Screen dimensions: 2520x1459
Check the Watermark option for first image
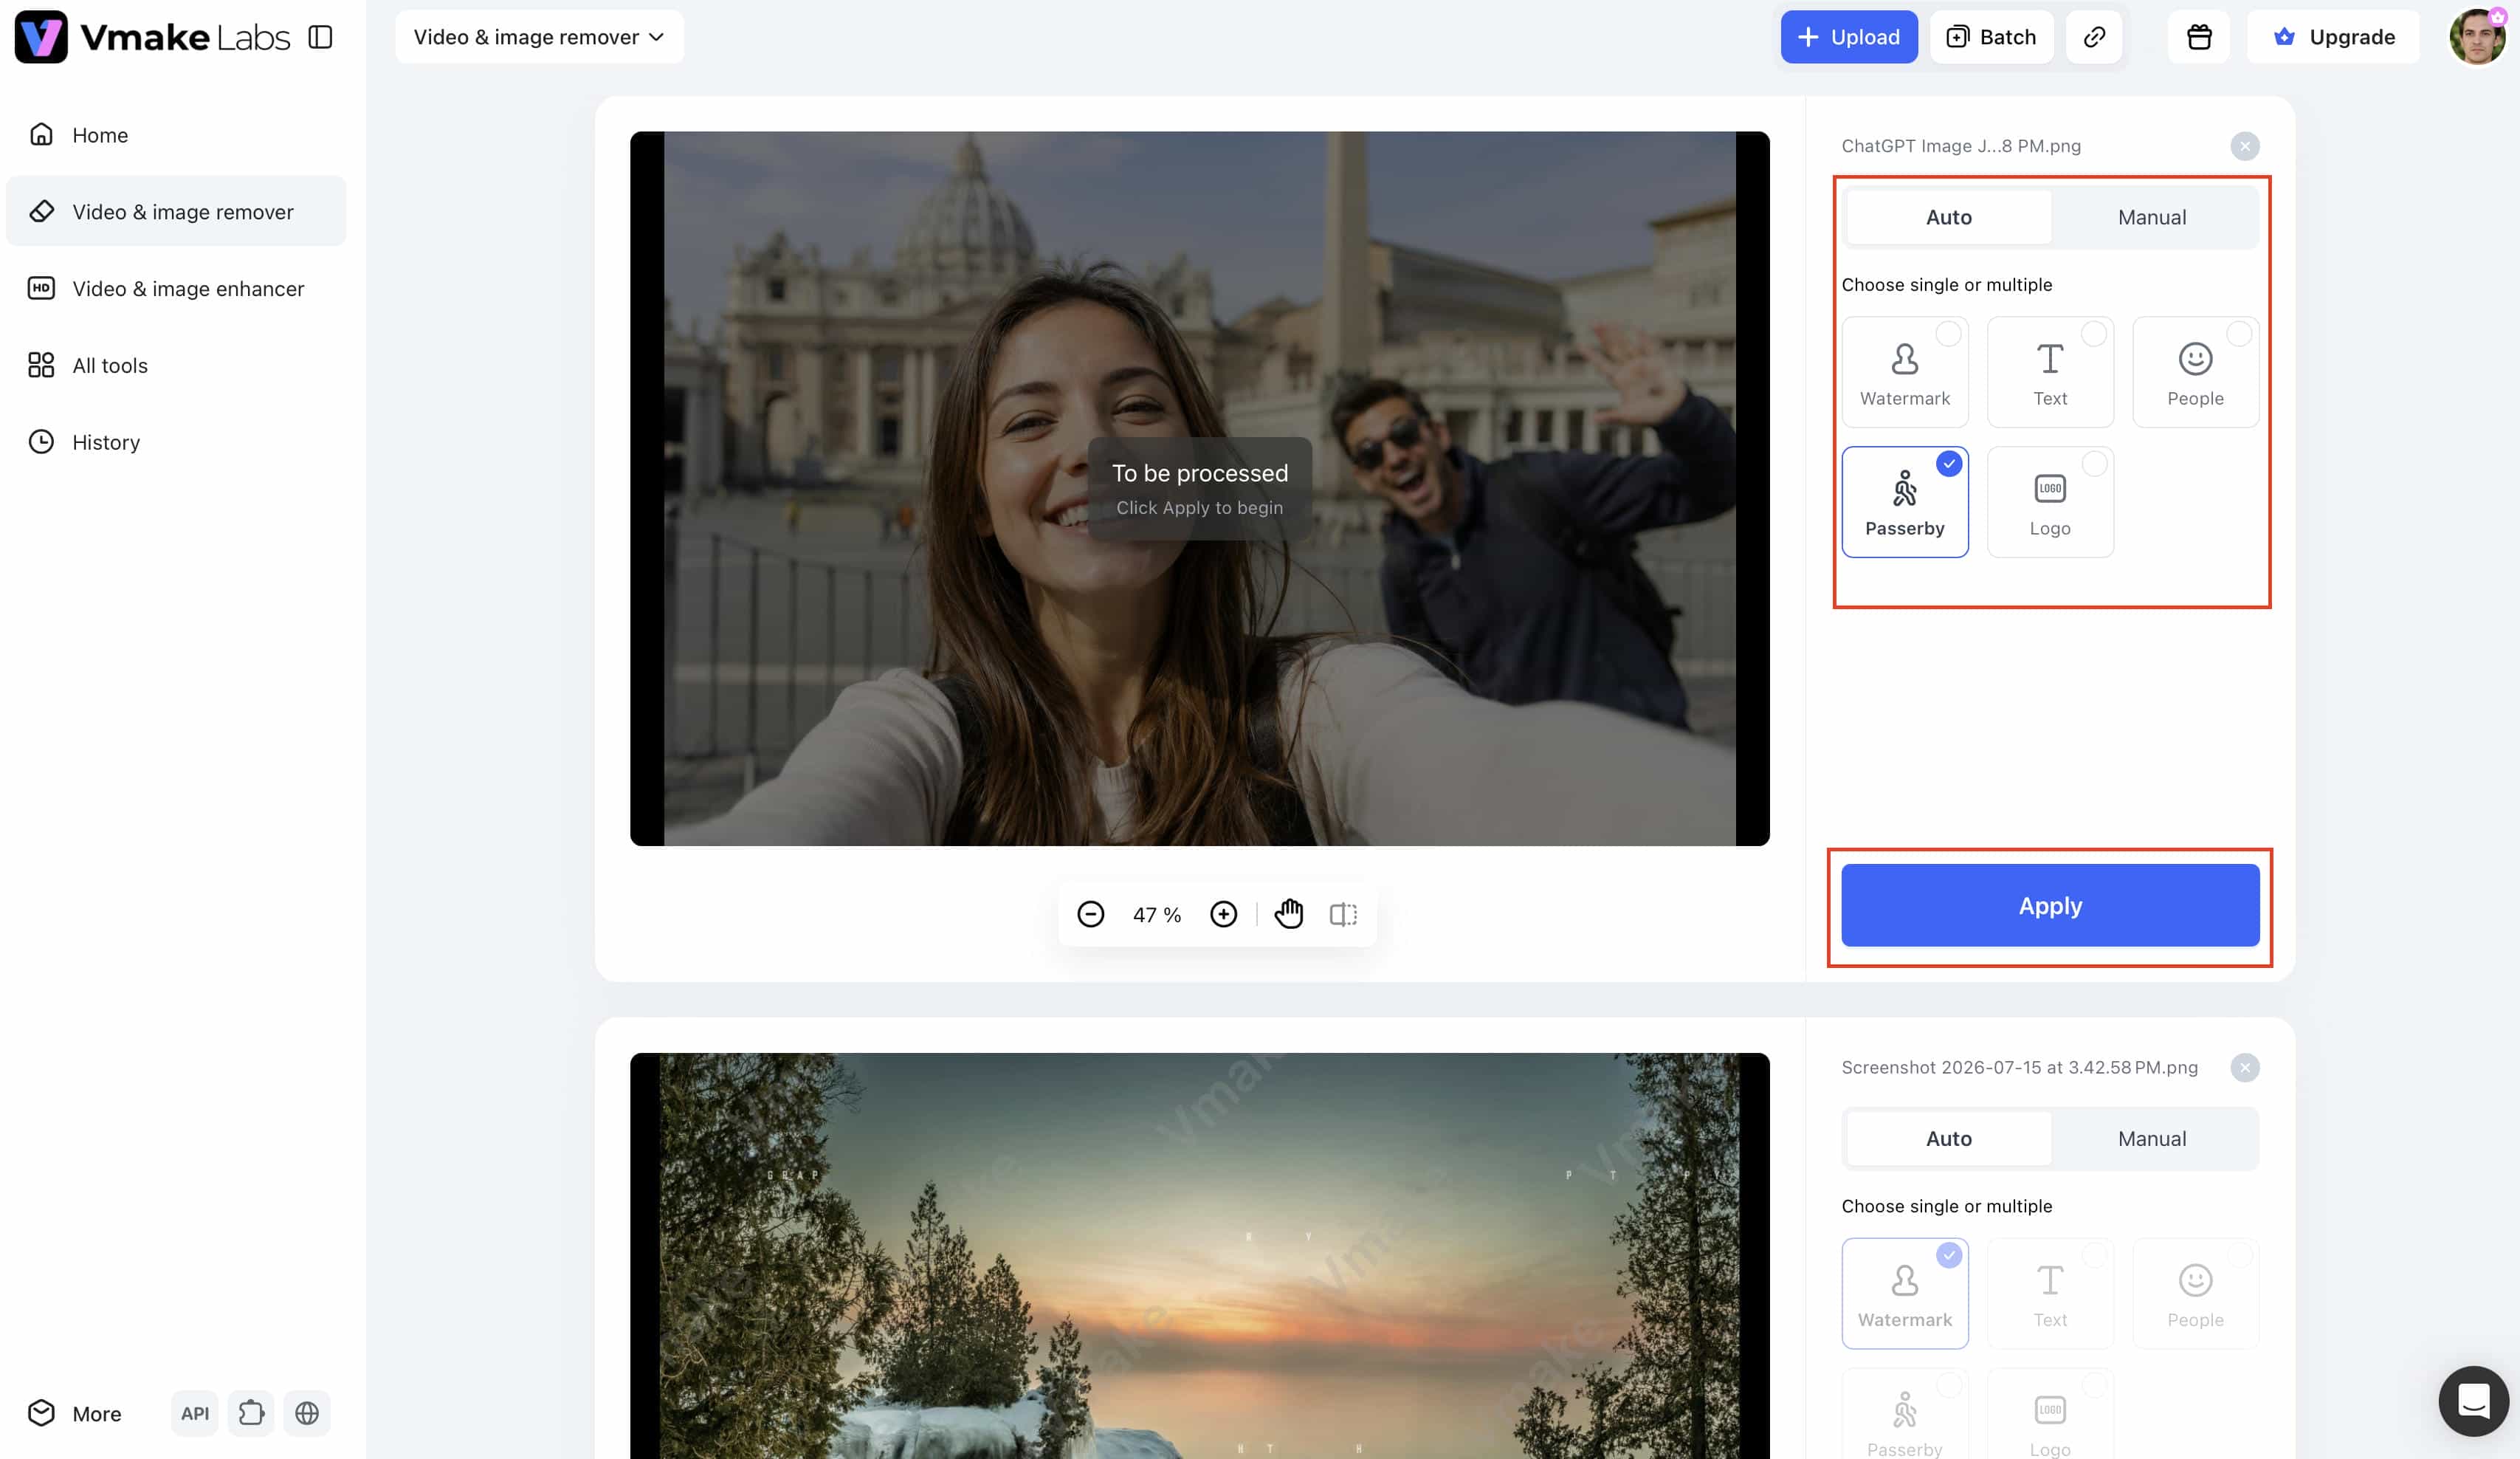click(x=1904, y=372)
